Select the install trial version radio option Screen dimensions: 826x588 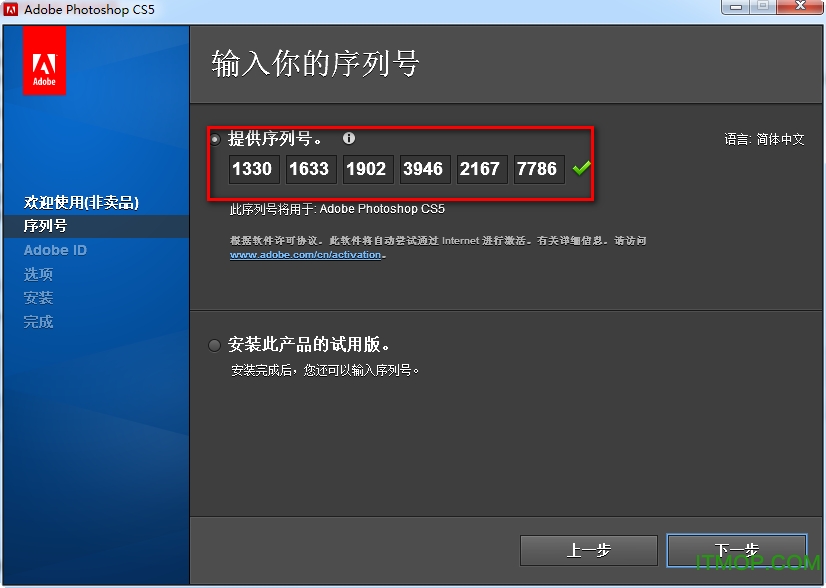point(214,345)
